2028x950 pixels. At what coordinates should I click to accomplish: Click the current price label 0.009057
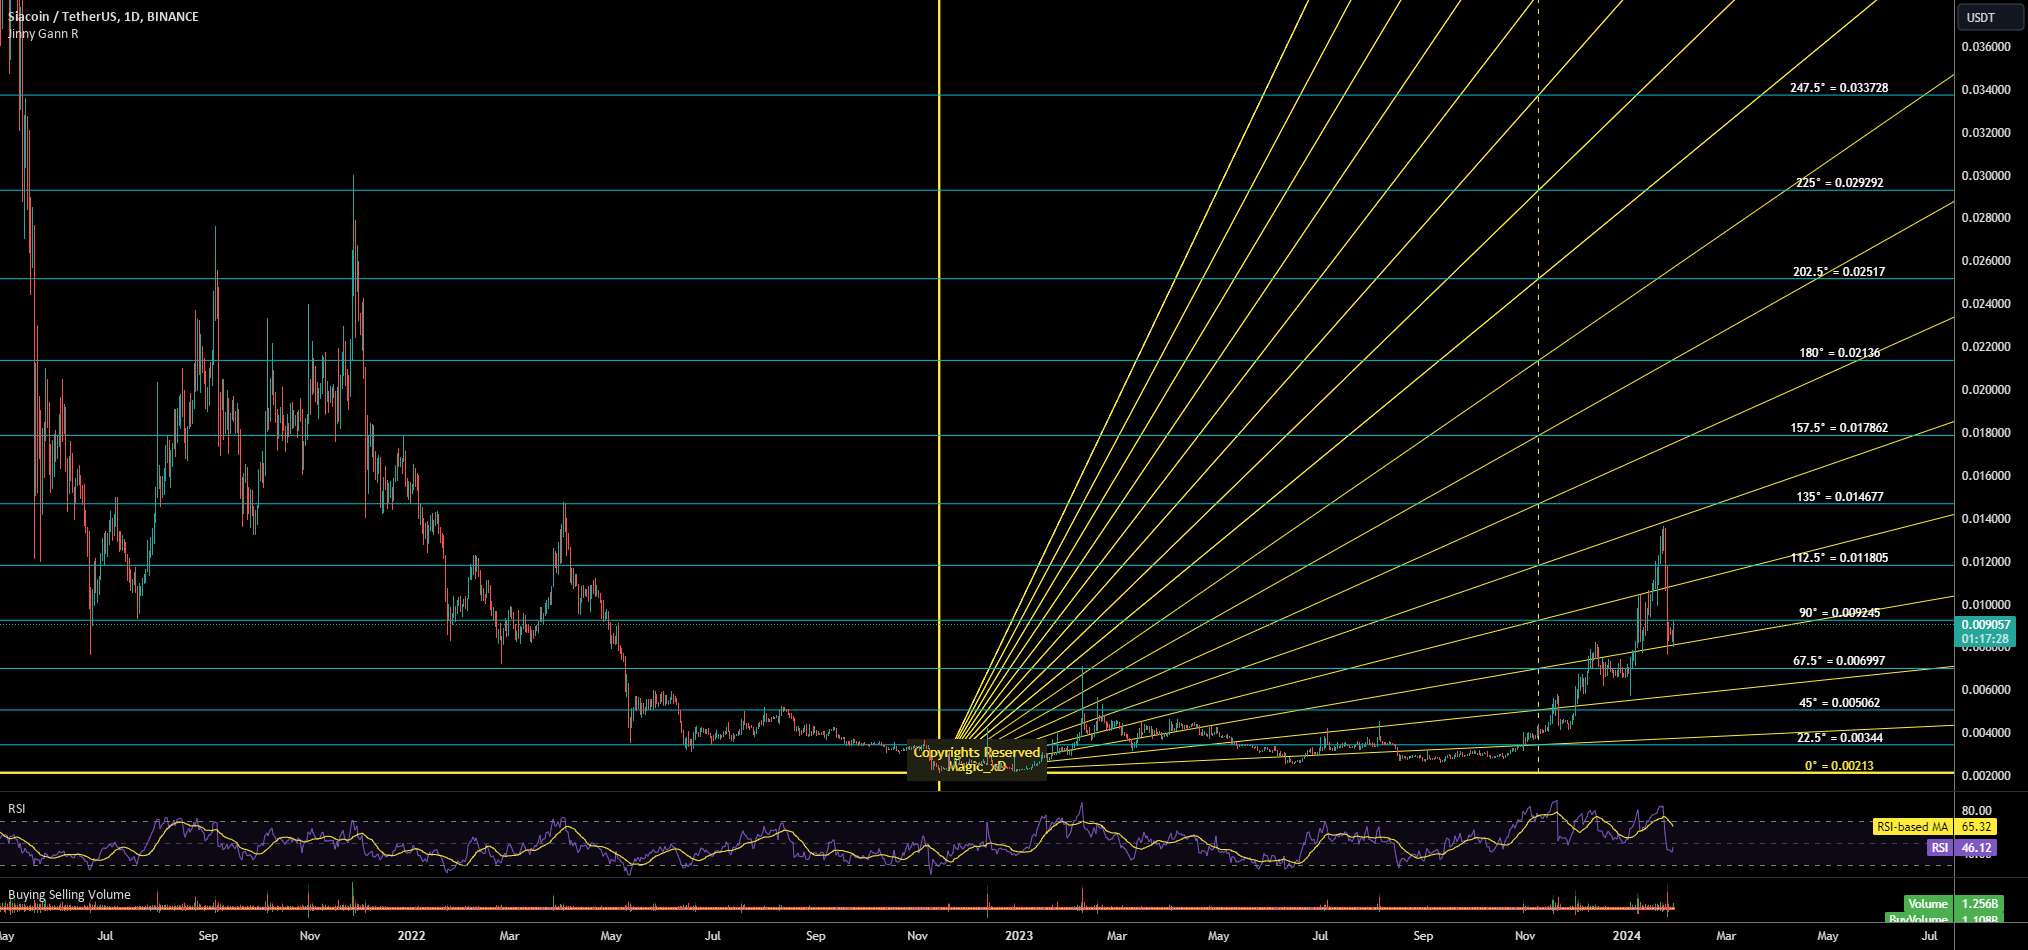[x=1985, y=625]
